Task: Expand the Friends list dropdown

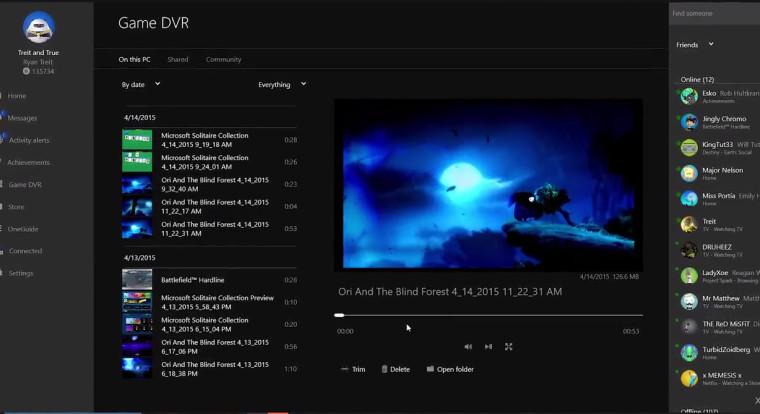Action: (695, 45)
